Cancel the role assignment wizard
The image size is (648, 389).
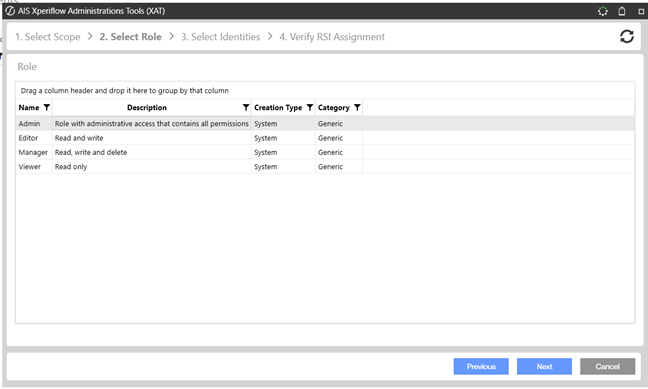point(608,366)
